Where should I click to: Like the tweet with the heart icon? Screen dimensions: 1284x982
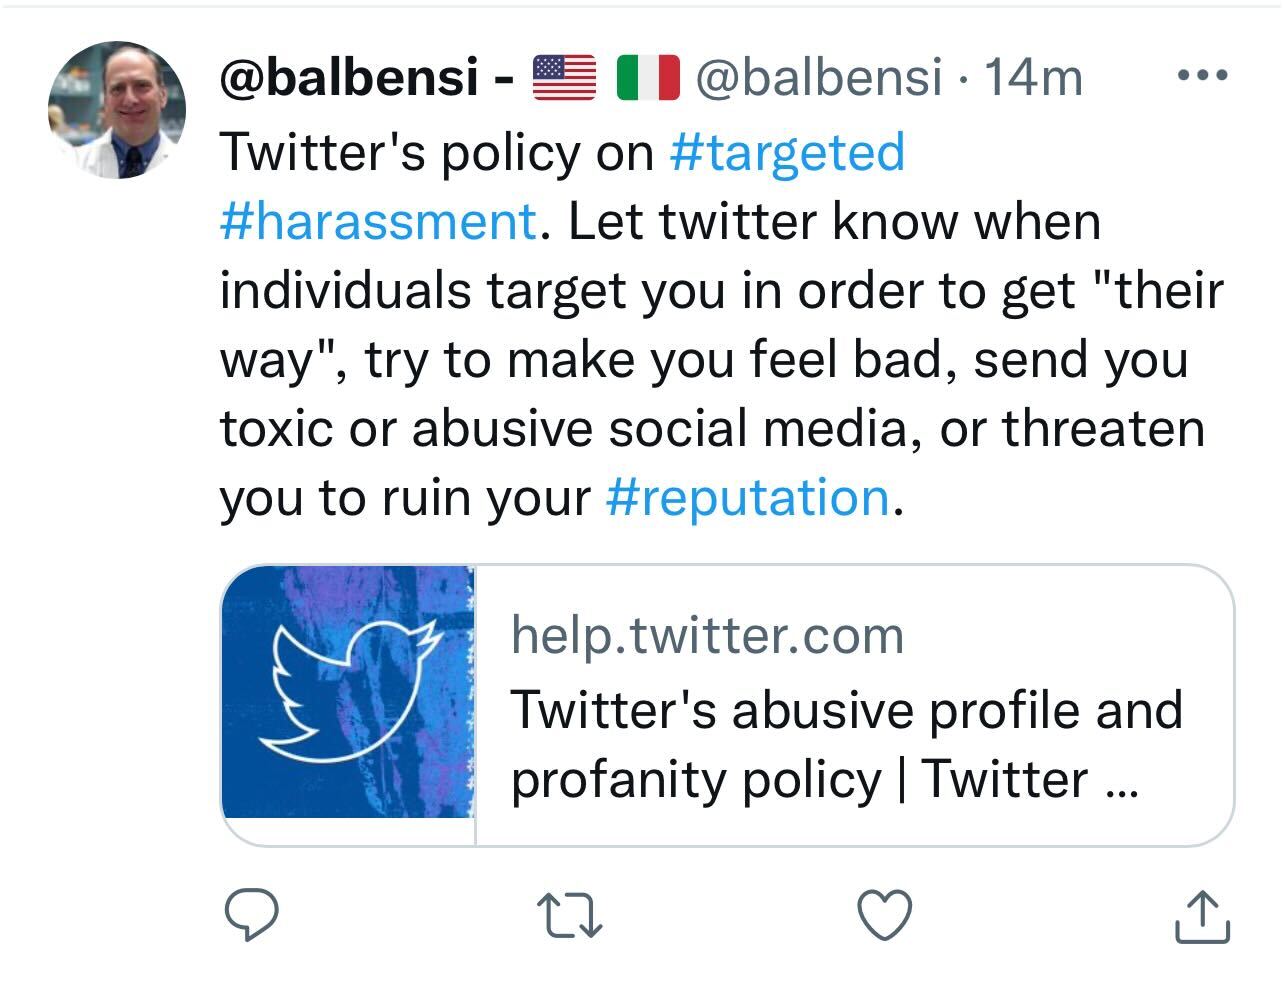pos(886,915)
